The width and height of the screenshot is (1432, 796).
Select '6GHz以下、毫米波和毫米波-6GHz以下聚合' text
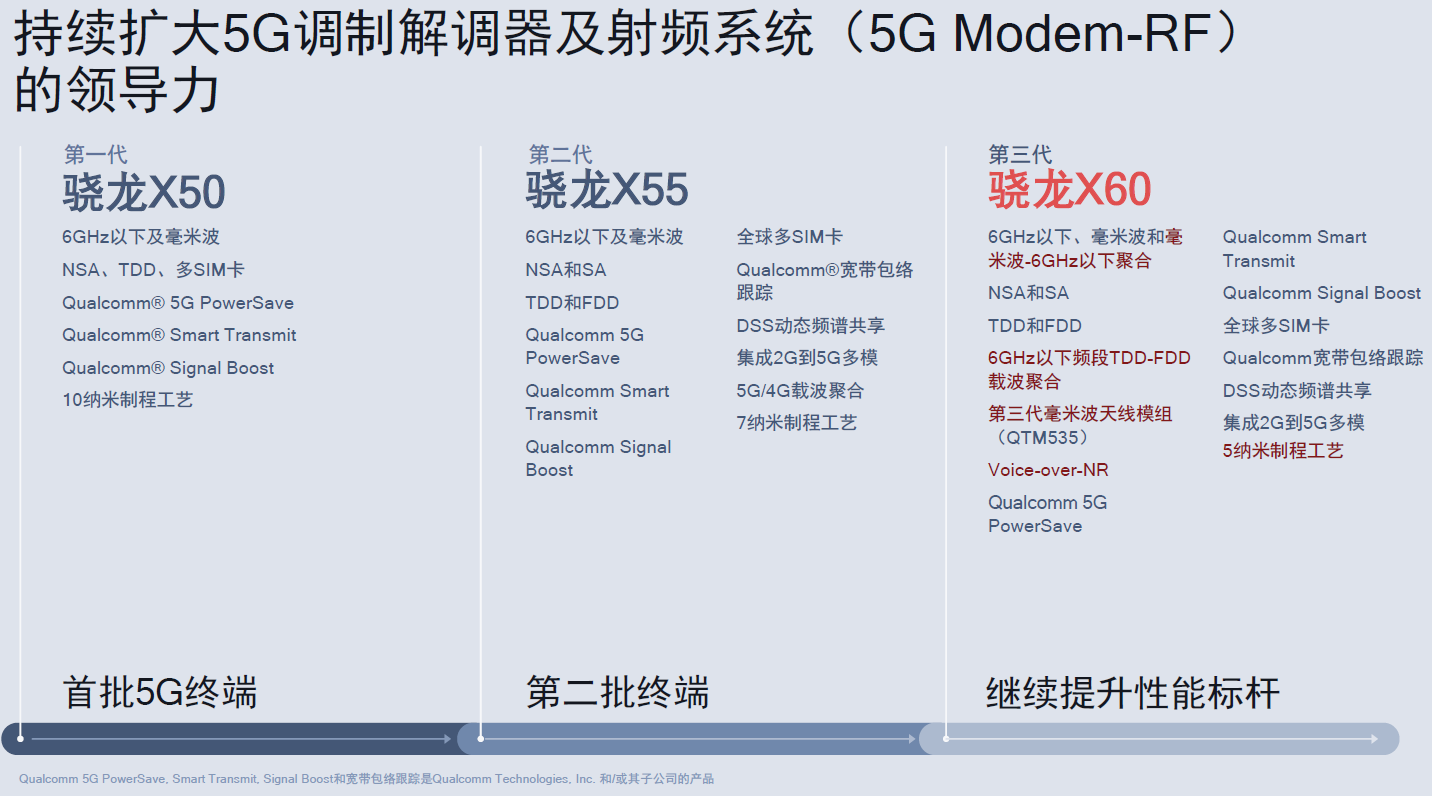pyautogui.click(x=1086, y=249)
